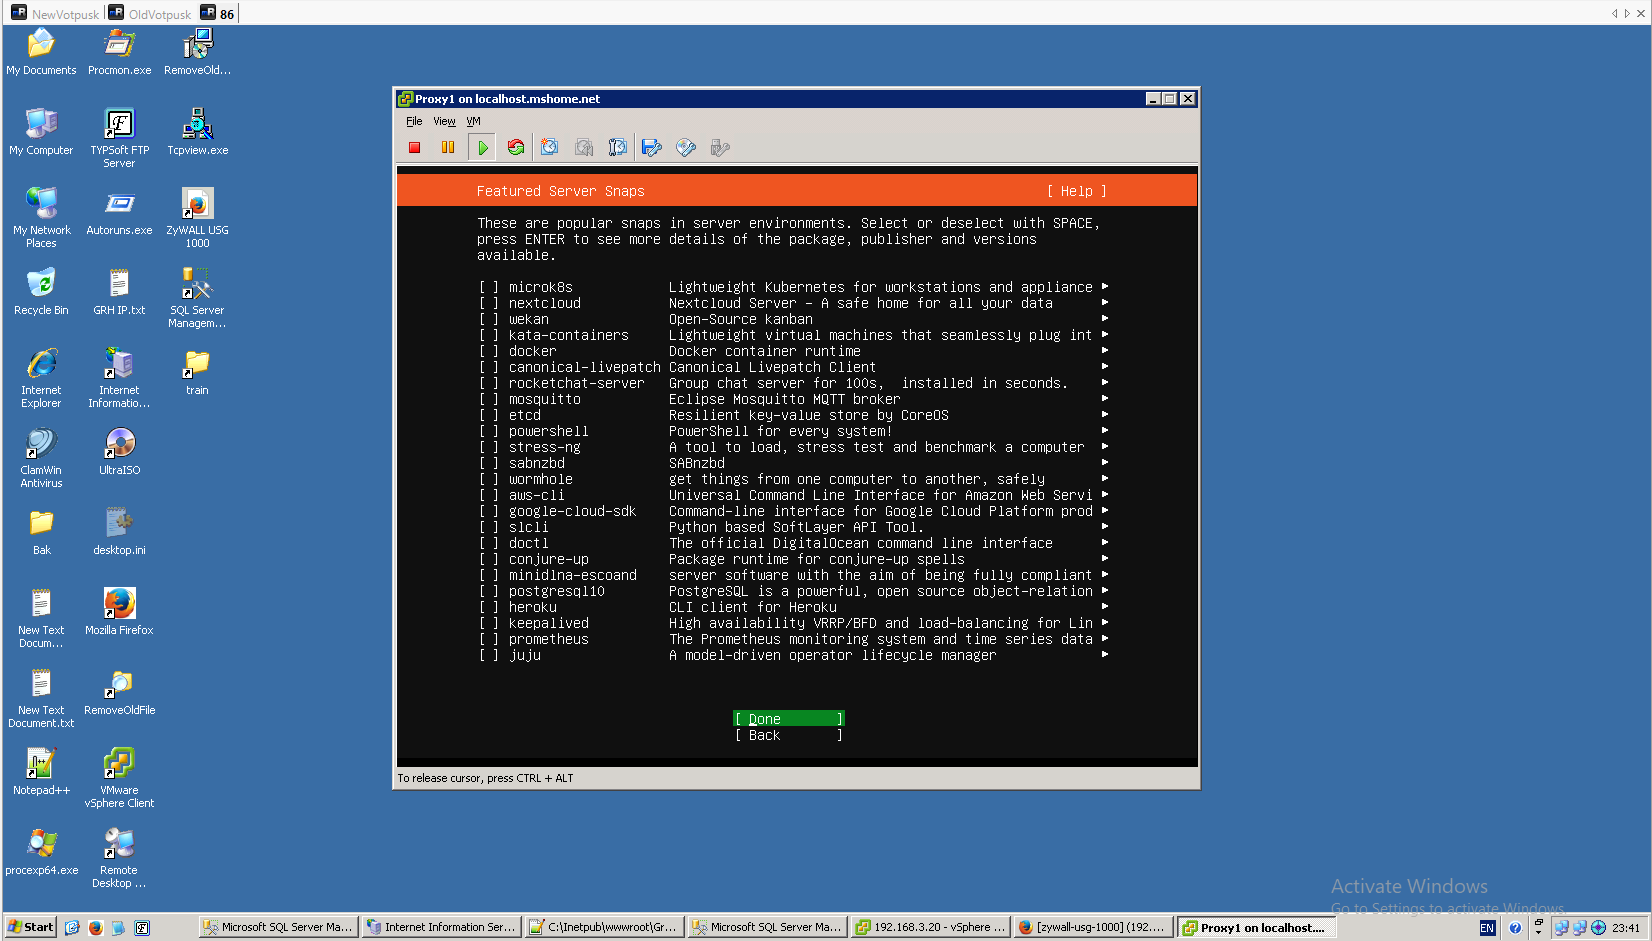Expand details arrow for the stress-ng row
The image size is (1652, 941).
[1105, 447]
